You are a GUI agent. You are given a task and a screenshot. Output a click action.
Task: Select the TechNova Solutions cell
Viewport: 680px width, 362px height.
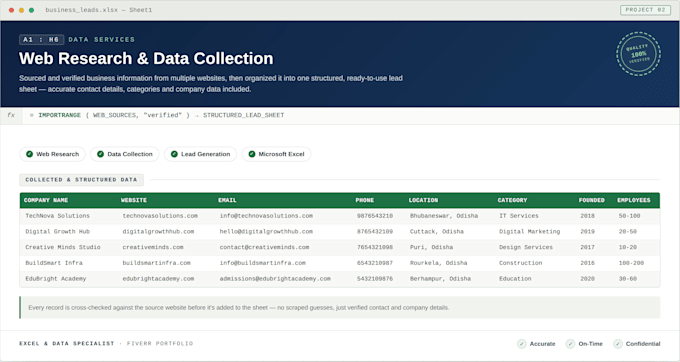coord(58,216)
